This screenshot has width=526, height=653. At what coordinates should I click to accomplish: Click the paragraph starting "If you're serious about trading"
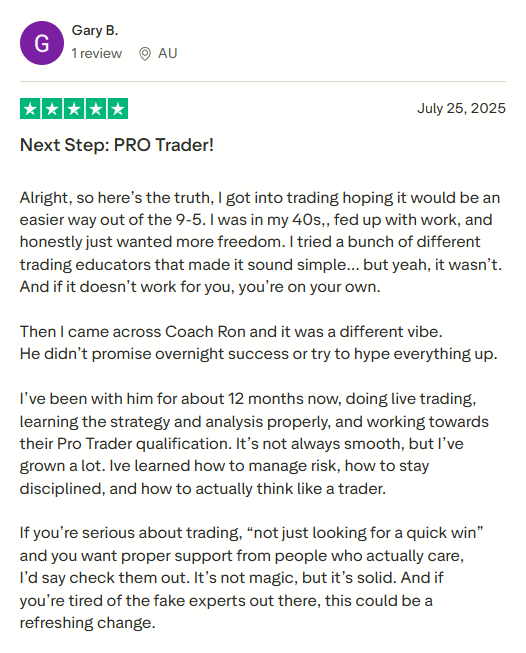(252, 578)
